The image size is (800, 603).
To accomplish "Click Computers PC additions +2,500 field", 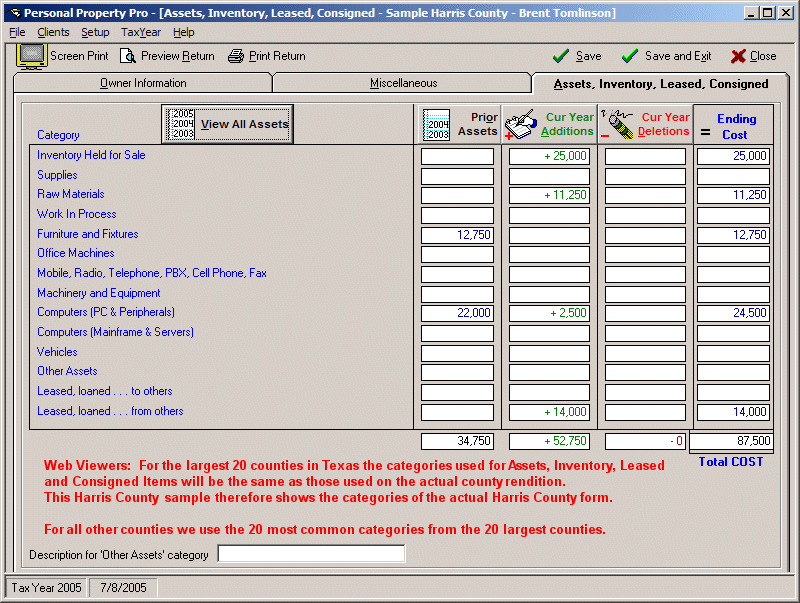I will [x=549, y=313].
